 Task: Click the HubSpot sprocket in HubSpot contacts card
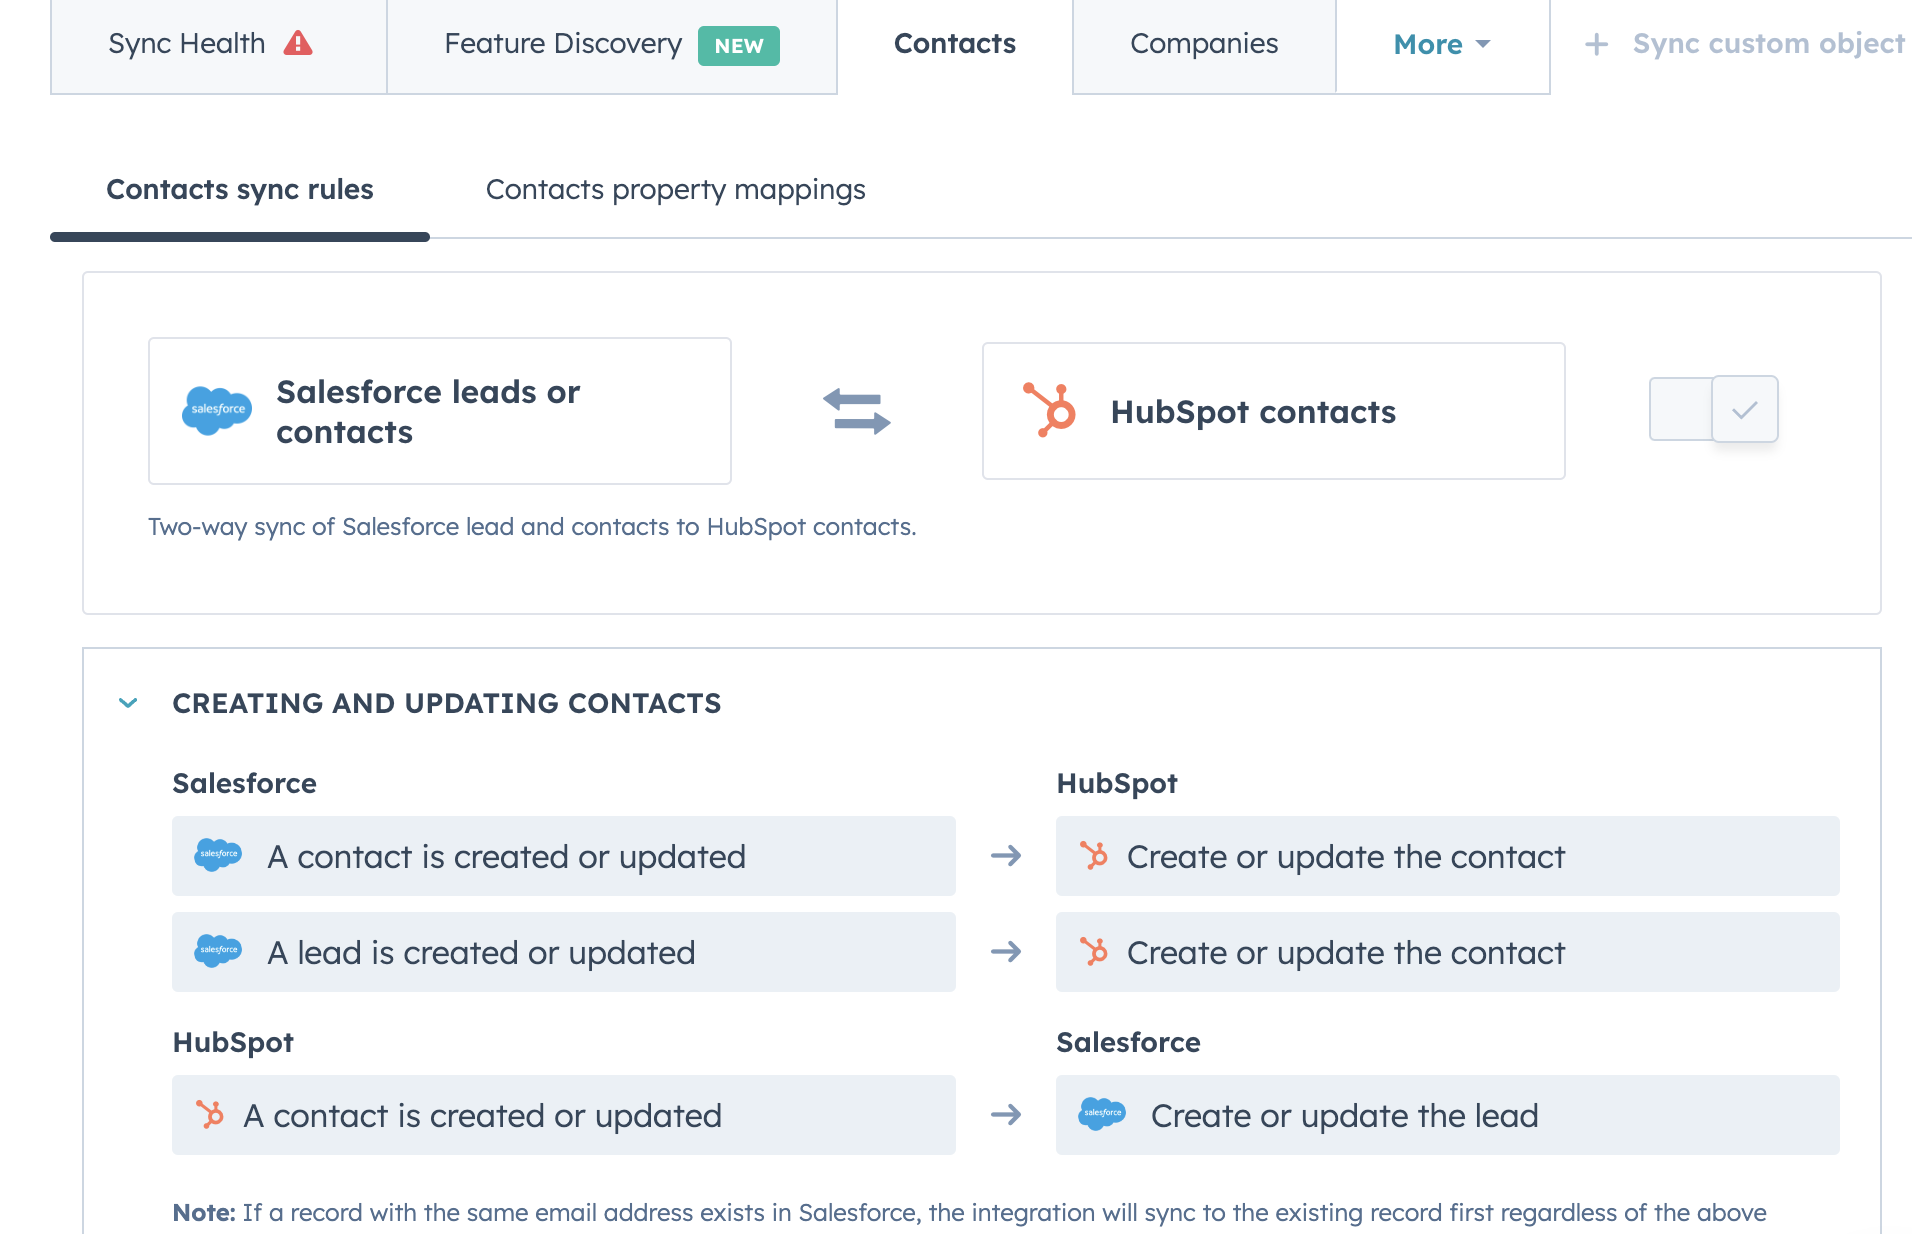coord(1050,410)
